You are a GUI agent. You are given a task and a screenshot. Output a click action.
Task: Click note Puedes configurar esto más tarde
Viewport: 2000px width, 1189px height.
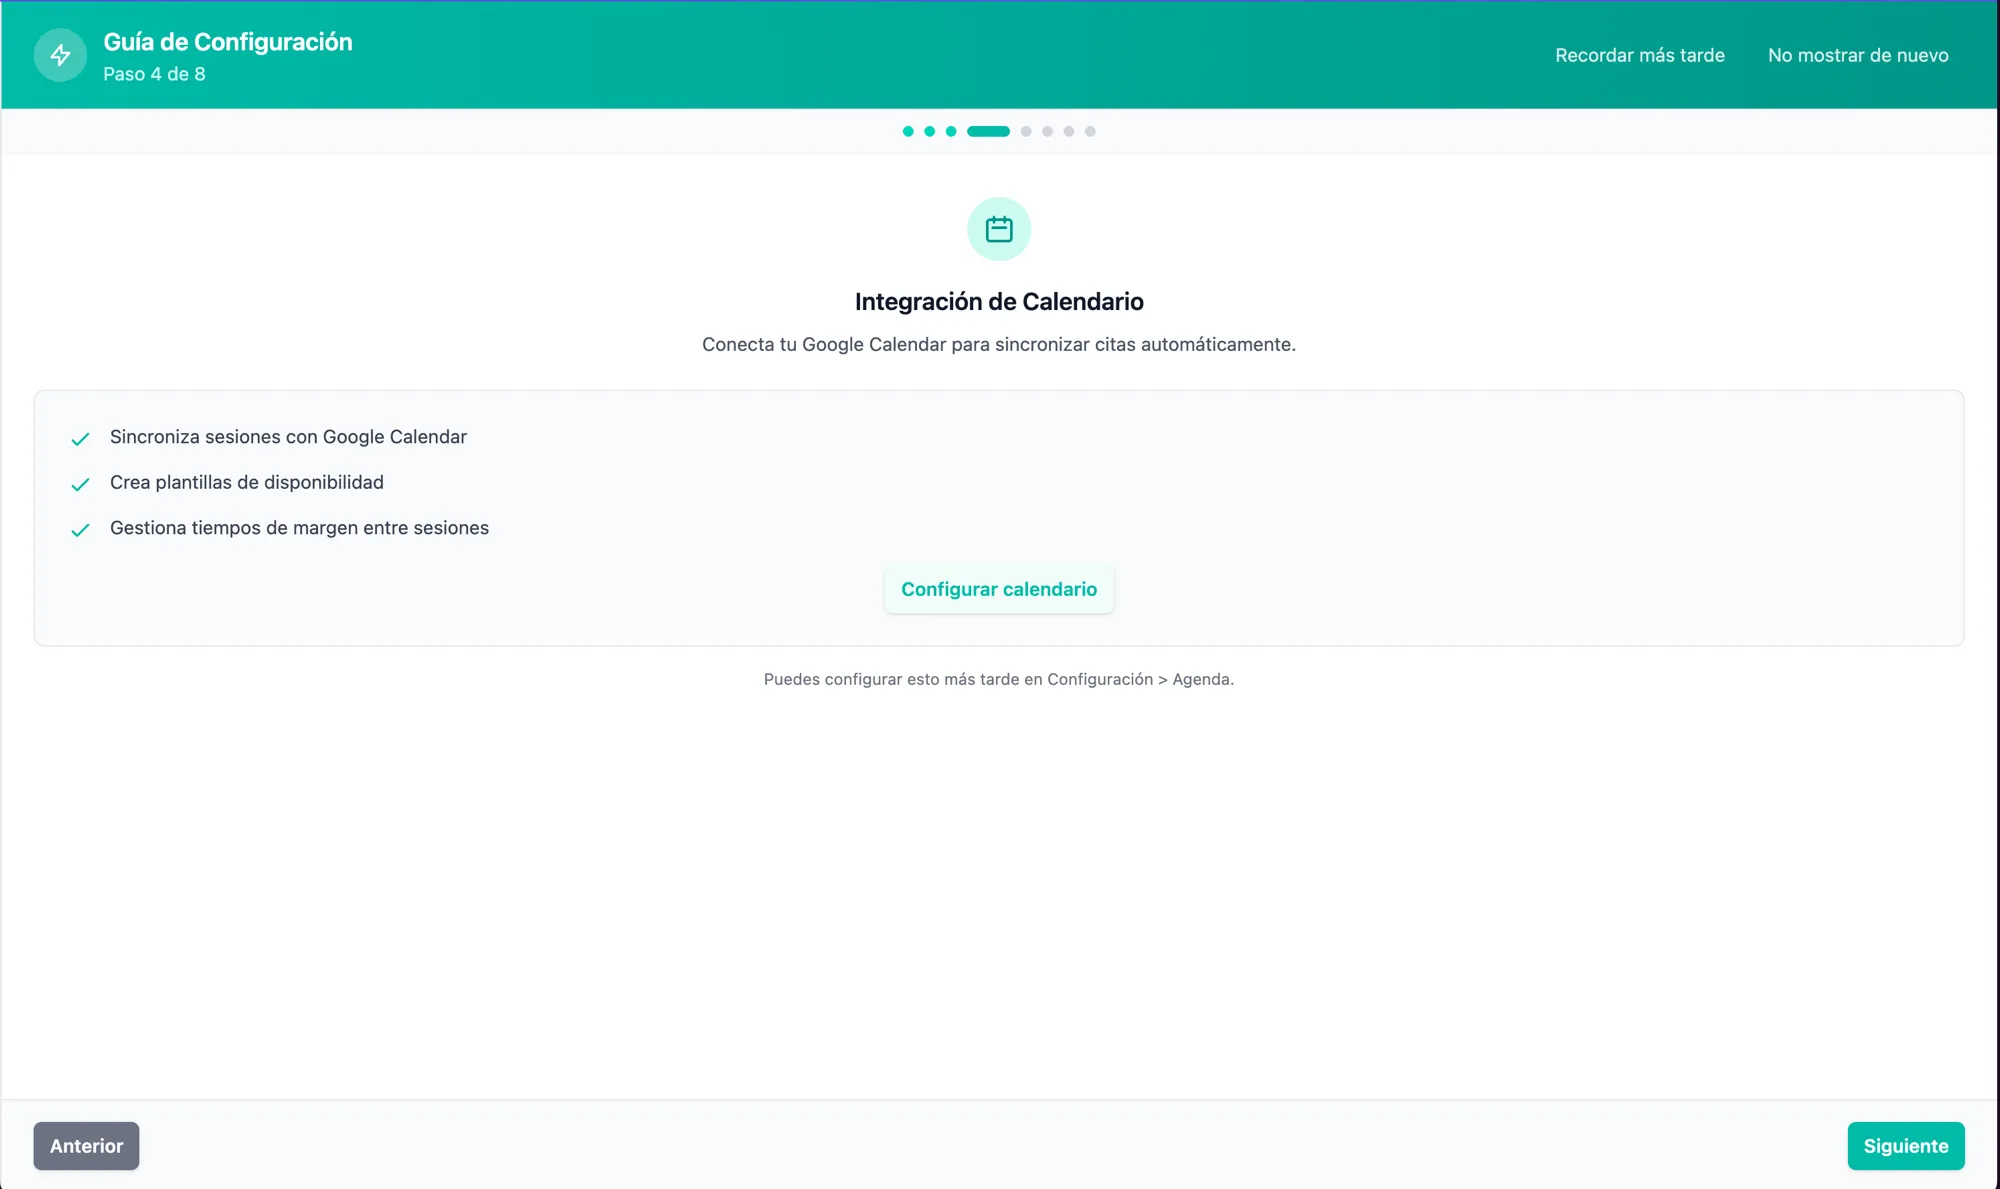(x=999, y=679)
